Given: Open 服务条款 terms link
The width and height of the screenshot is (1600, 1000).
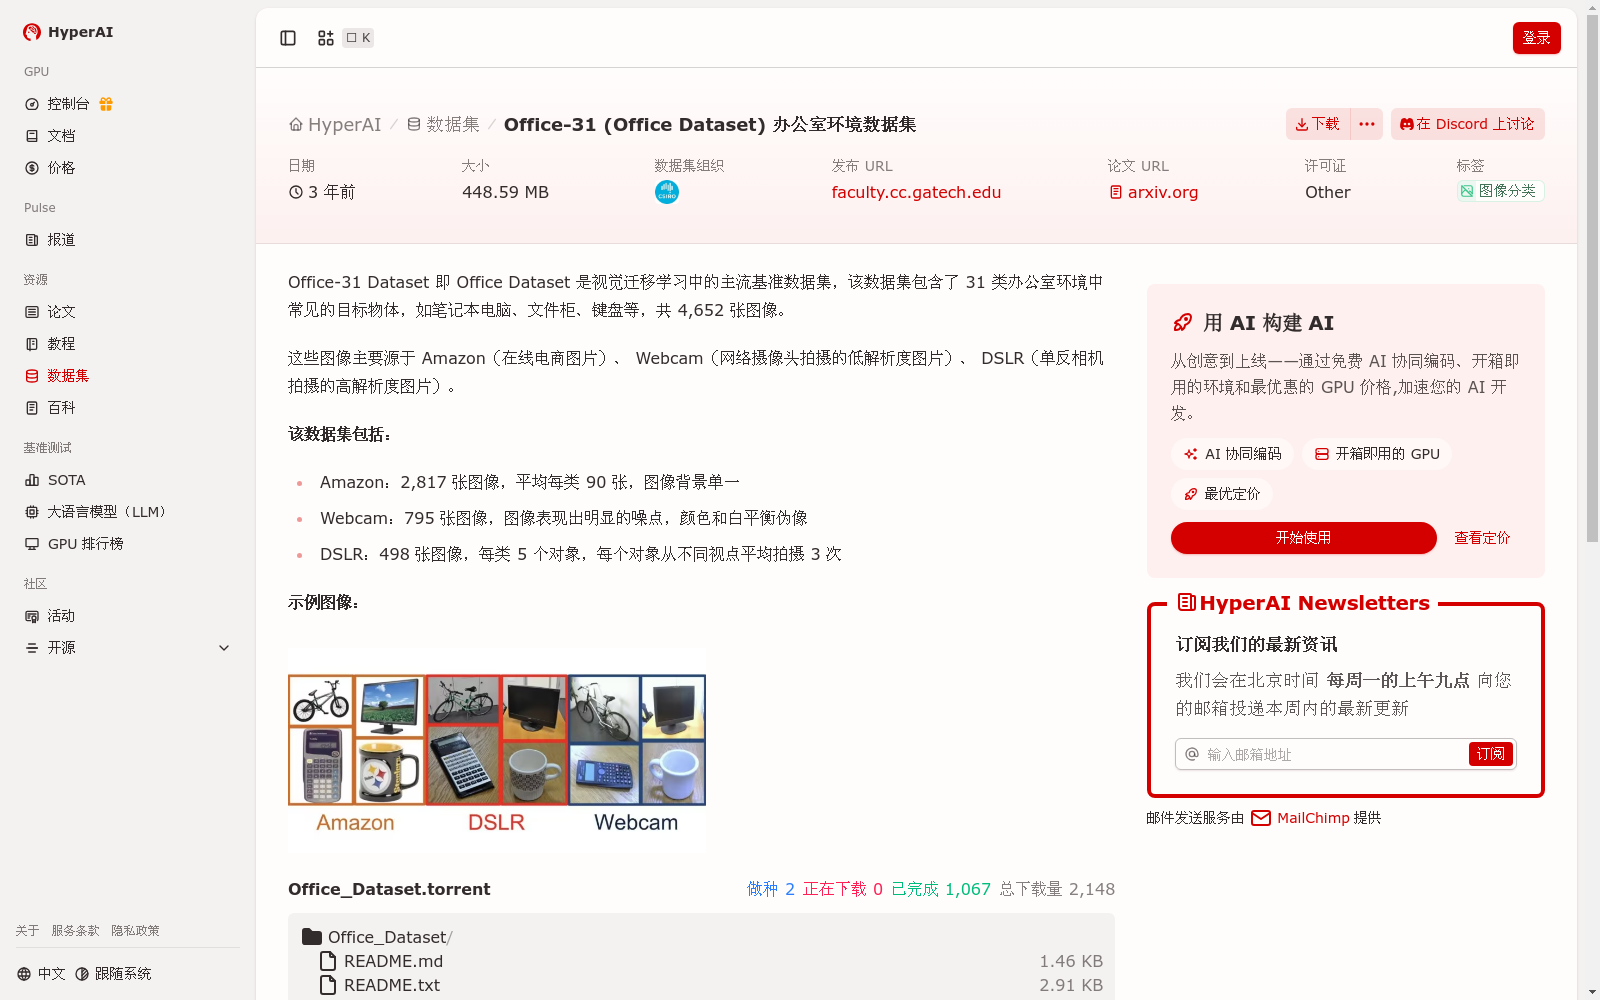Looking at the screenshot, I should coord(75,931).
